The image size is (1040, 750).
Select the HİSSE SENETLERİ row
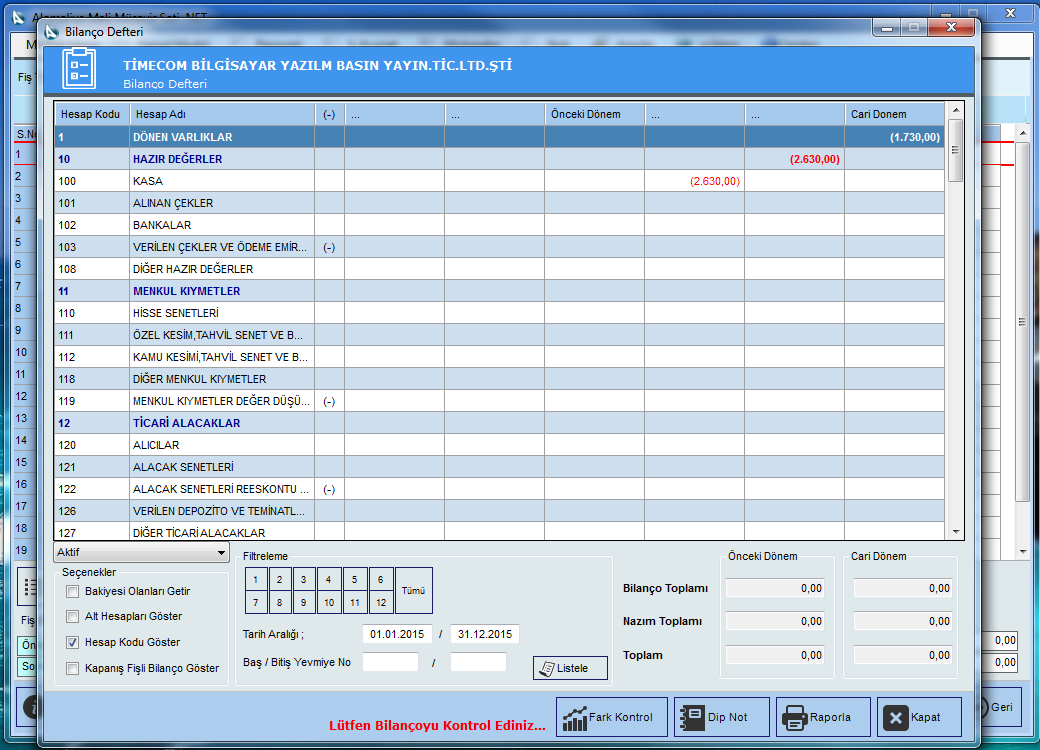[x=499, y=313]
